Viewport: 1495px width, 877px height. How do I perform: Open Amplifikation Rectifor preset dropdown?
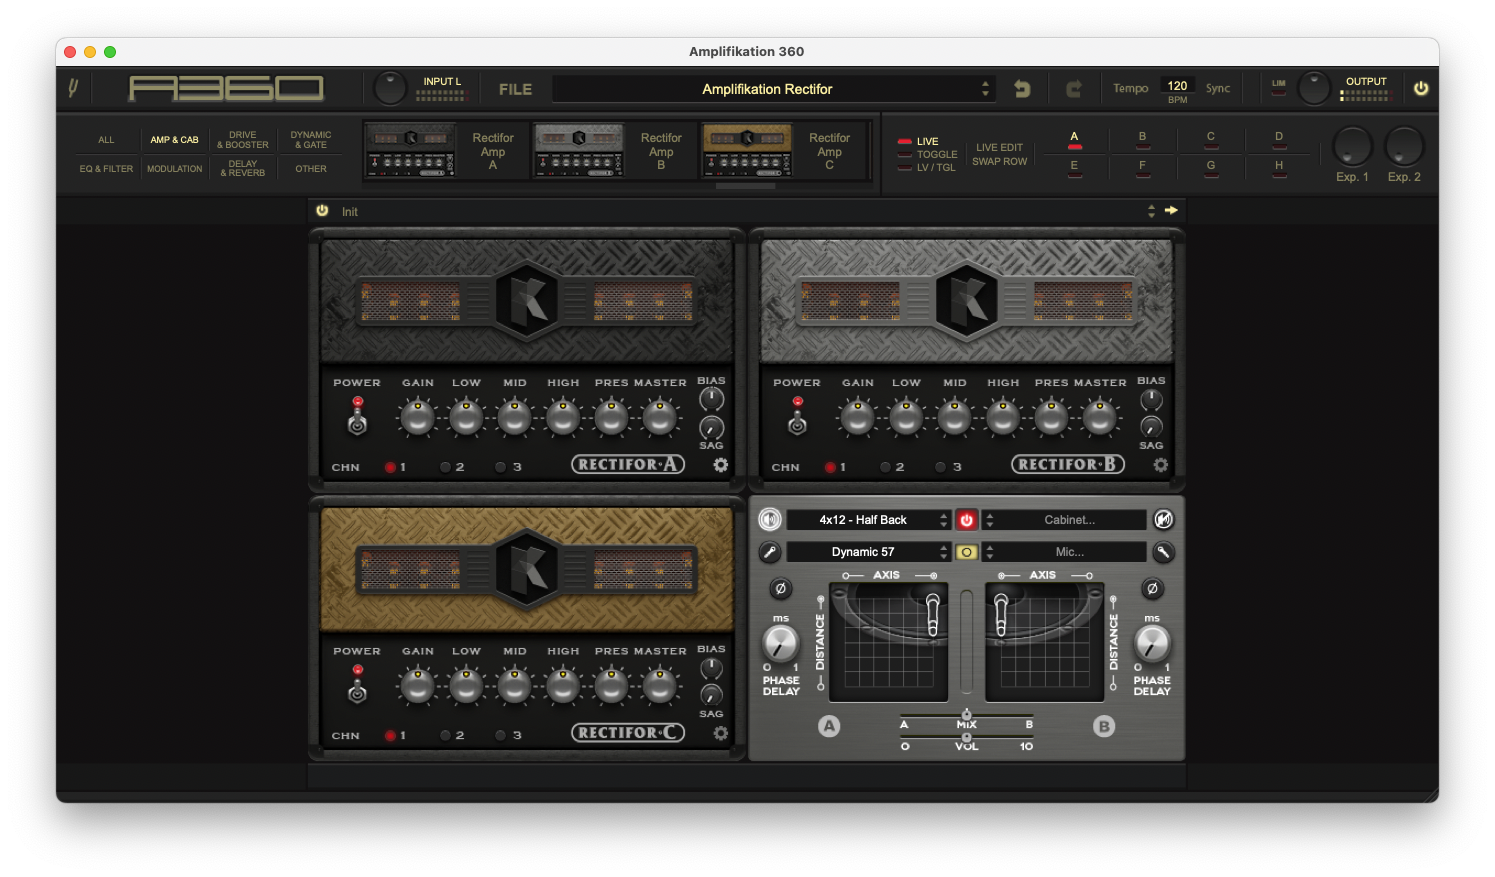[772, 89]
